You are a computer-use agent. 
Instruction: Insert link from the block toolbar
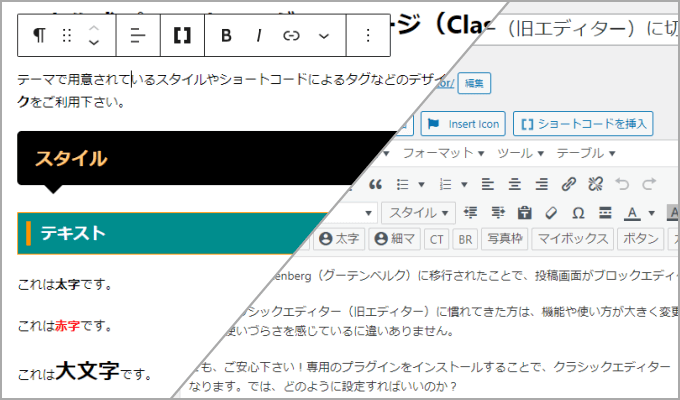point(291,35)
